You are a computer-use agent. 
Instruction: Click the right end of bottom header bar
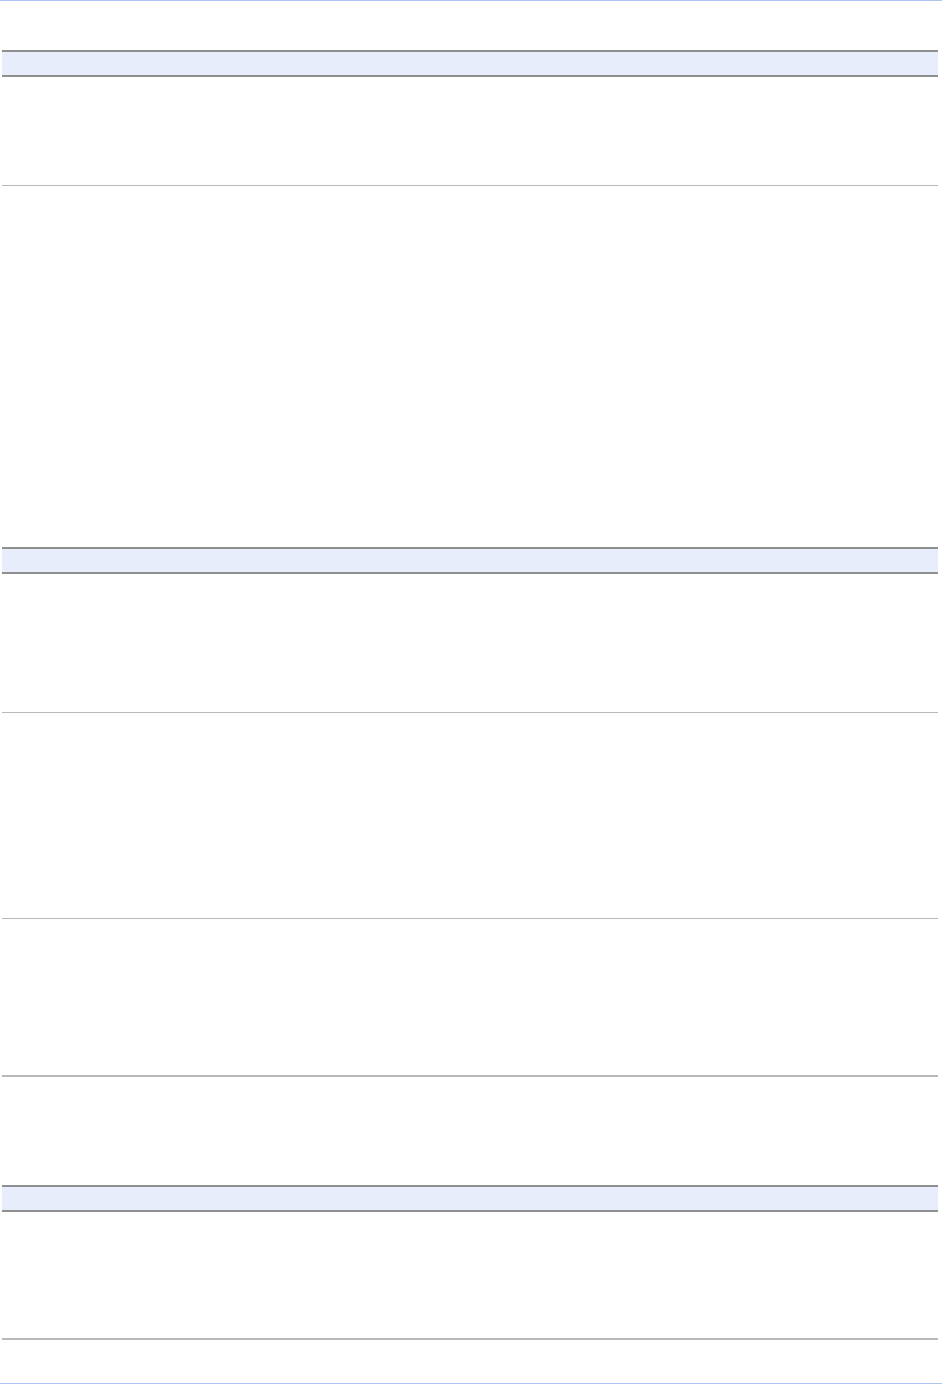coord(928,1198)
